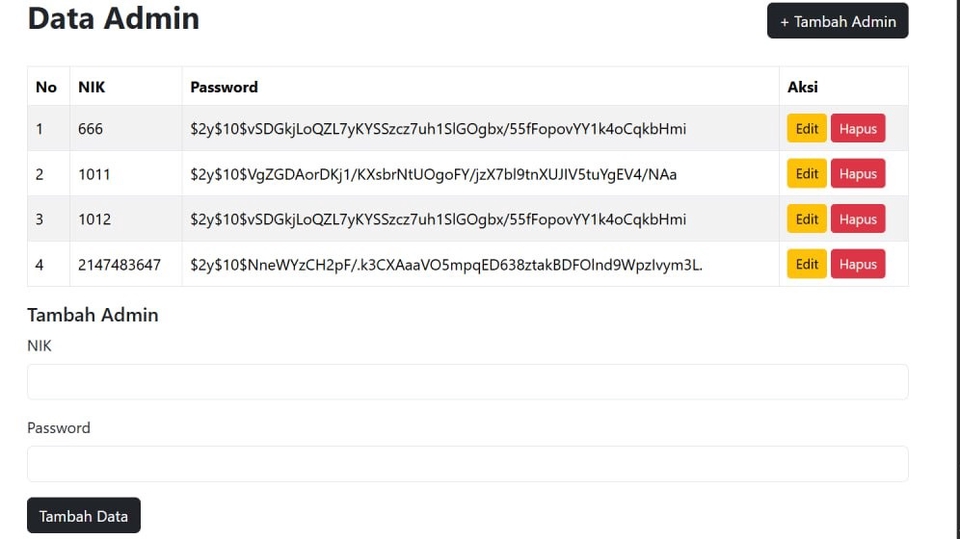
Task: Click the Data Admin page heading
Action: [113, 18]
